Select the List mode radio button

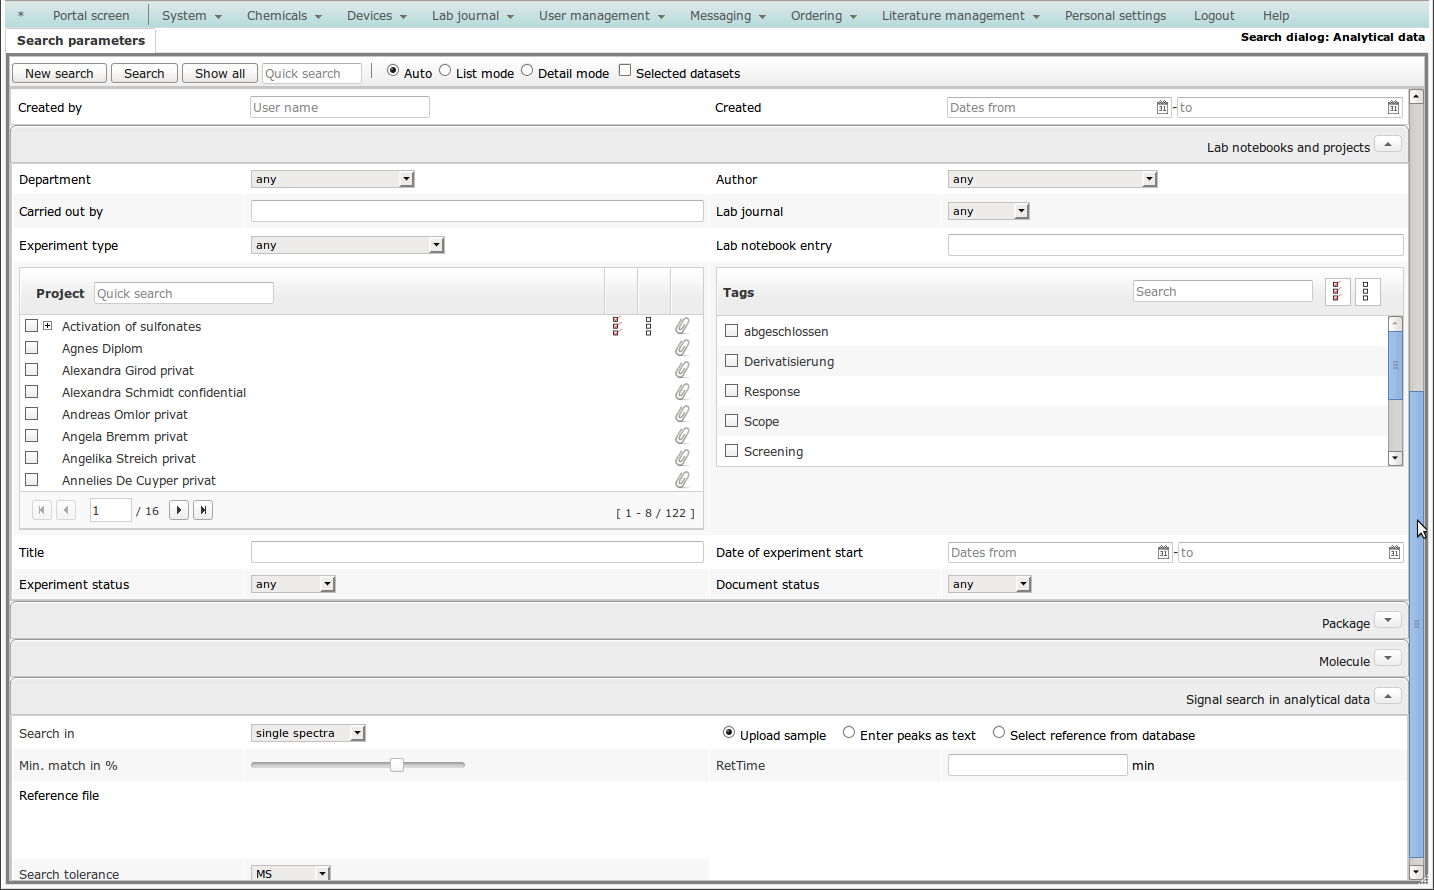coord(445,71)
